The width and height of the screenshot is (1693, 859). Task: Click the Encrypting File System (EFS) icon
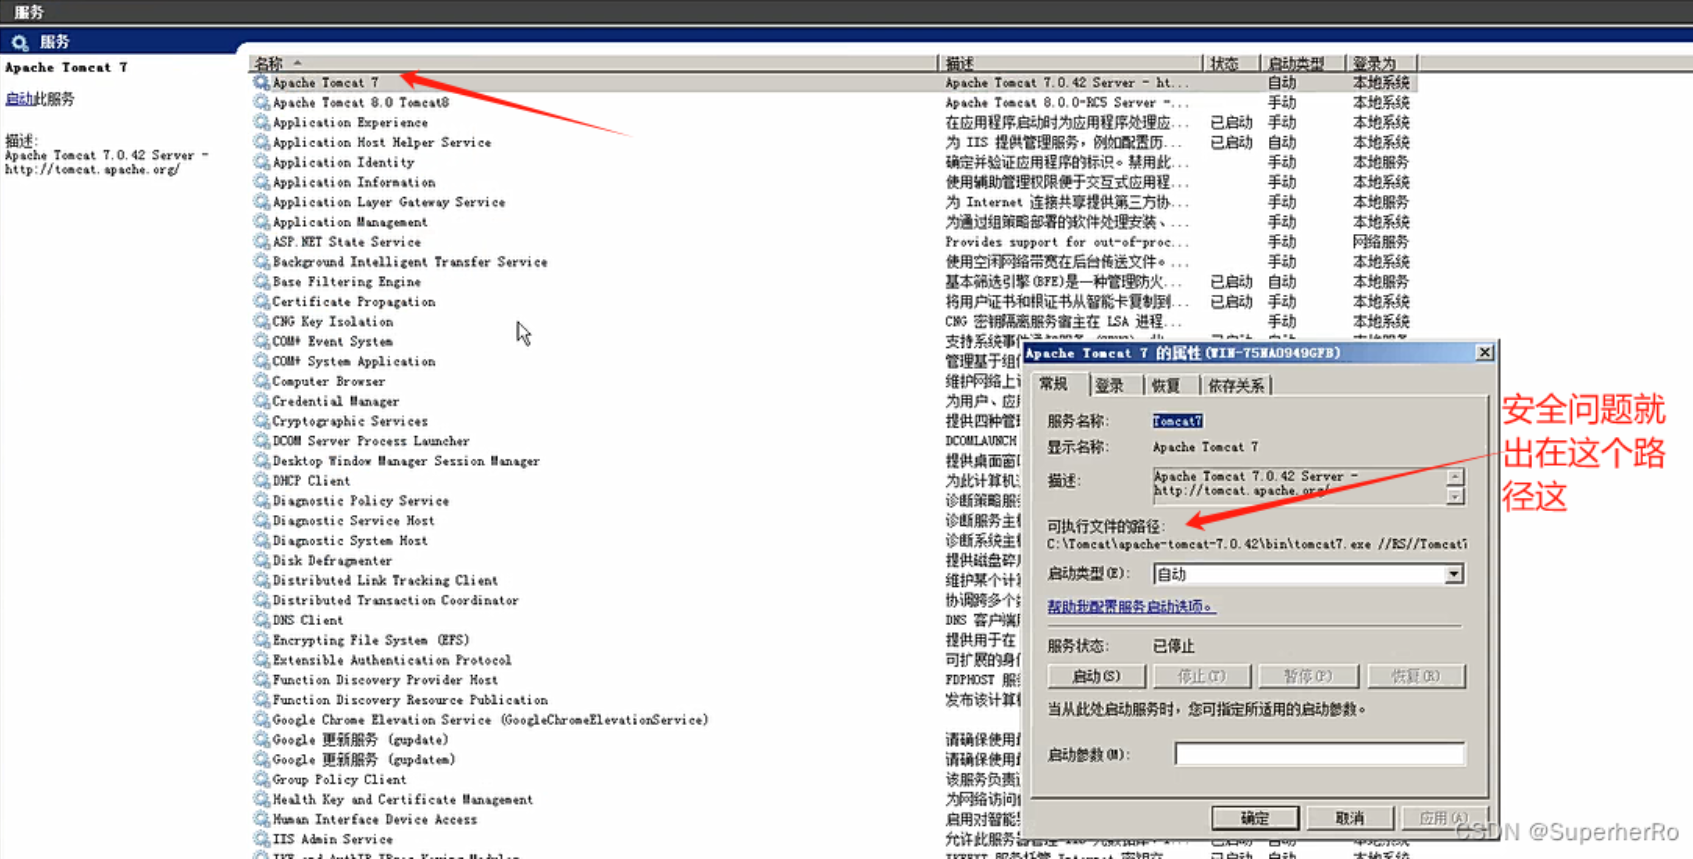click(x=262, y=641)
